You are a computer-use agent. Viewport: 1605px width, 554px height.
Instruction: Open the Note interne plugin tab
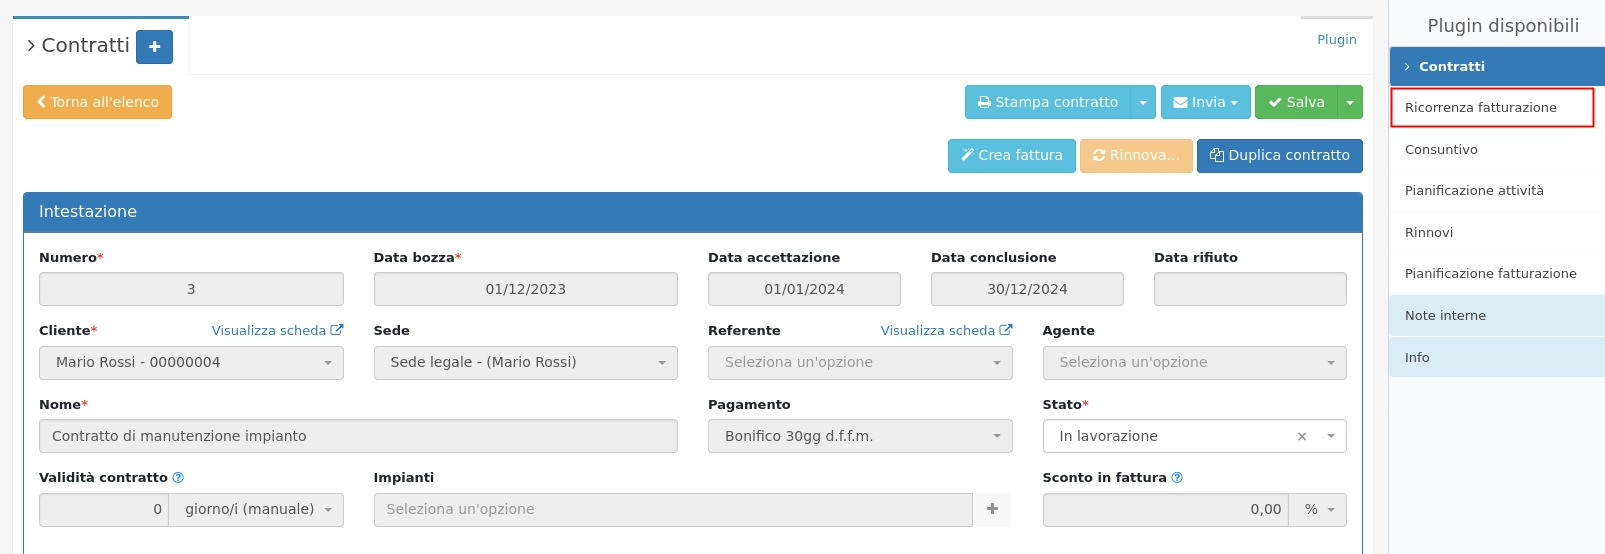1445,316
